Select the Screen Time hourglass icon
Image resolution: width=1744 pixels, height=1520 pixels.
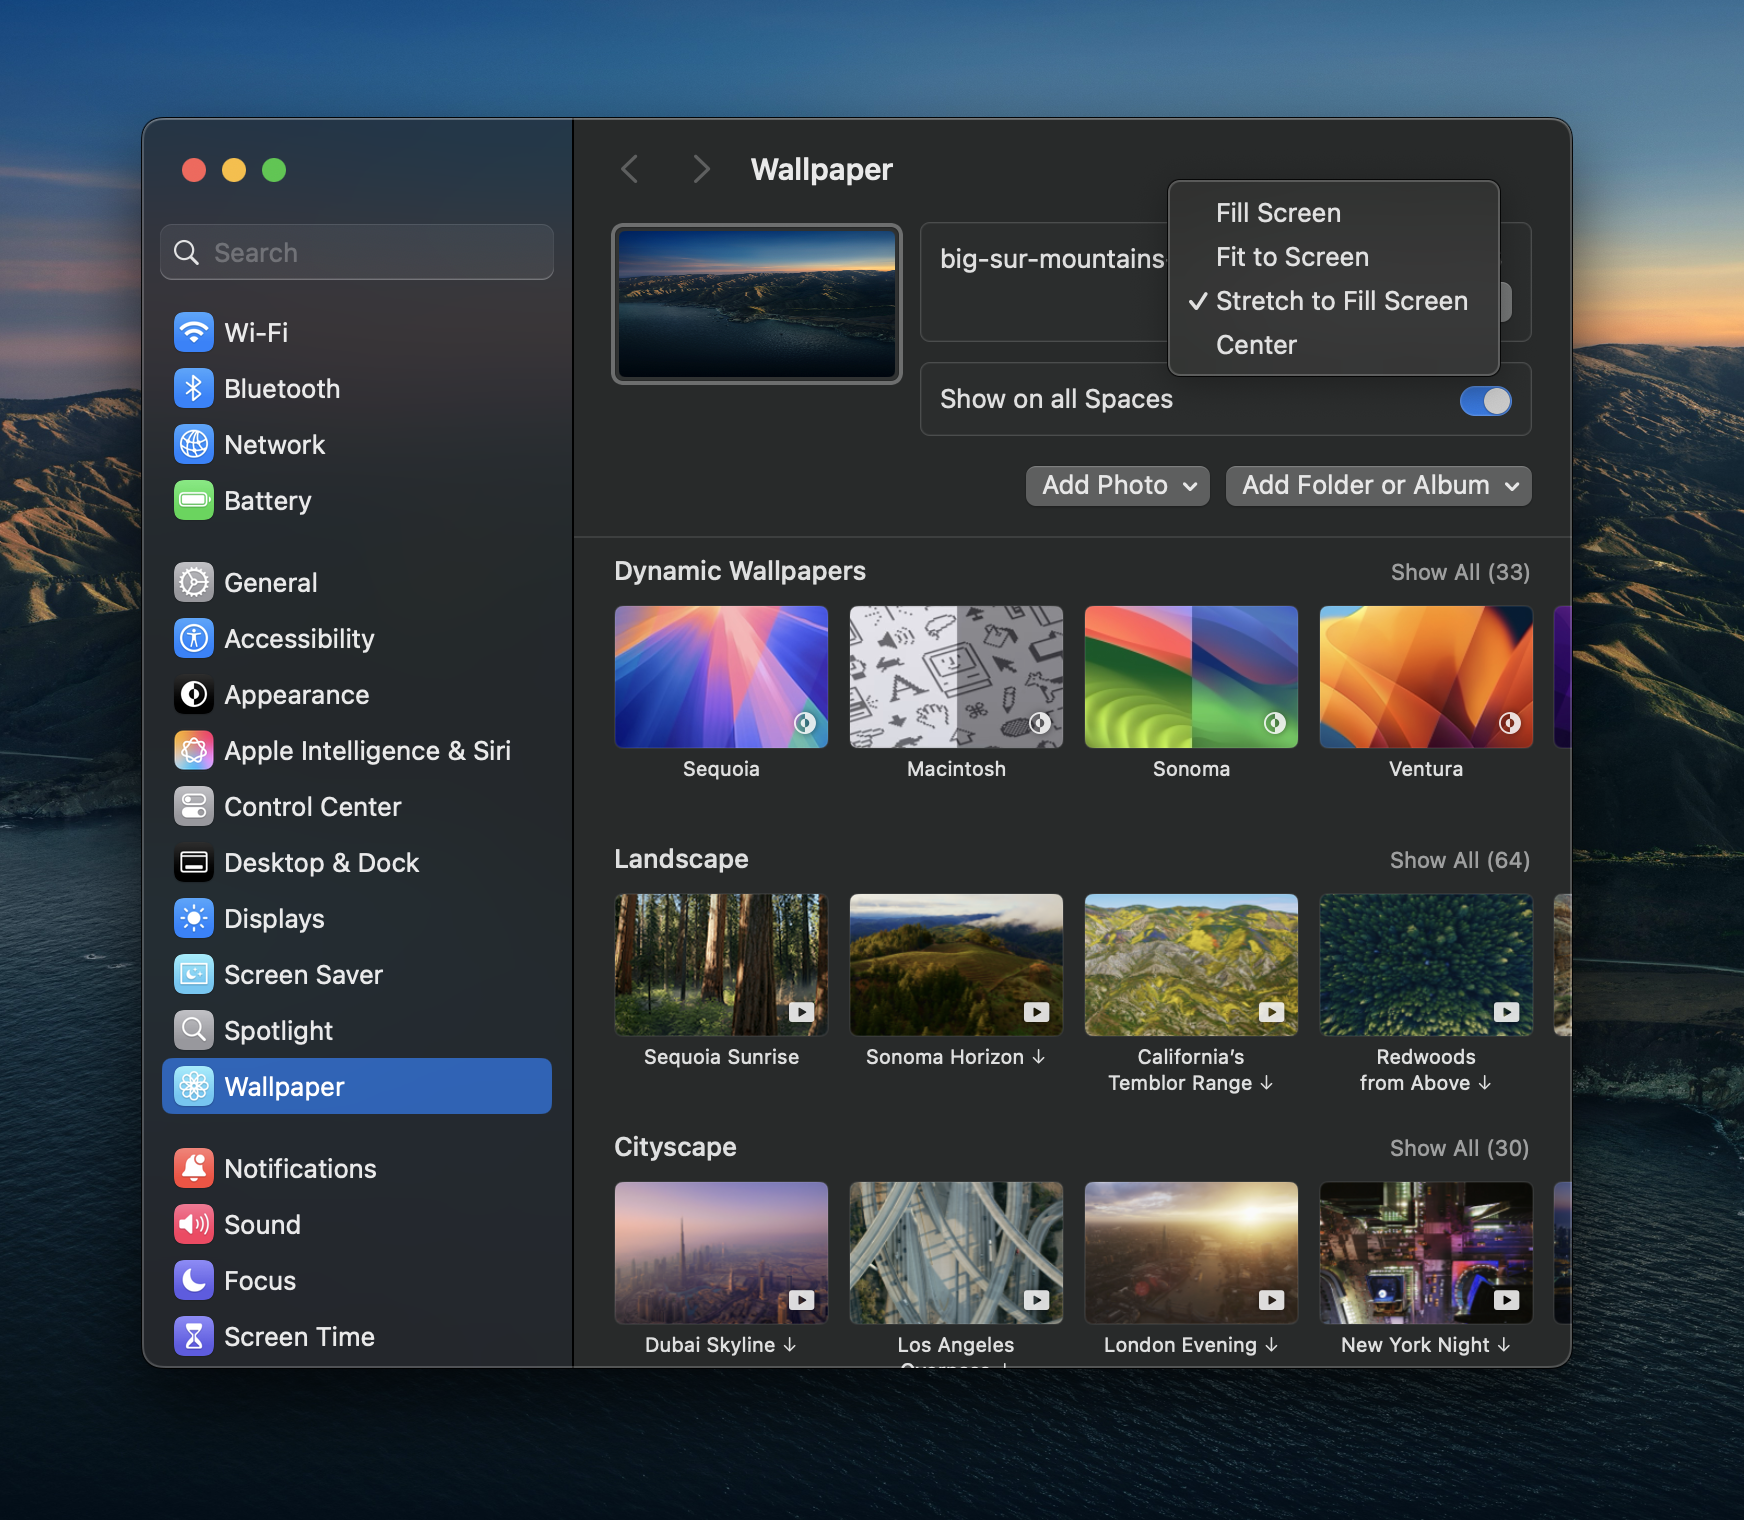(194, 1336)
